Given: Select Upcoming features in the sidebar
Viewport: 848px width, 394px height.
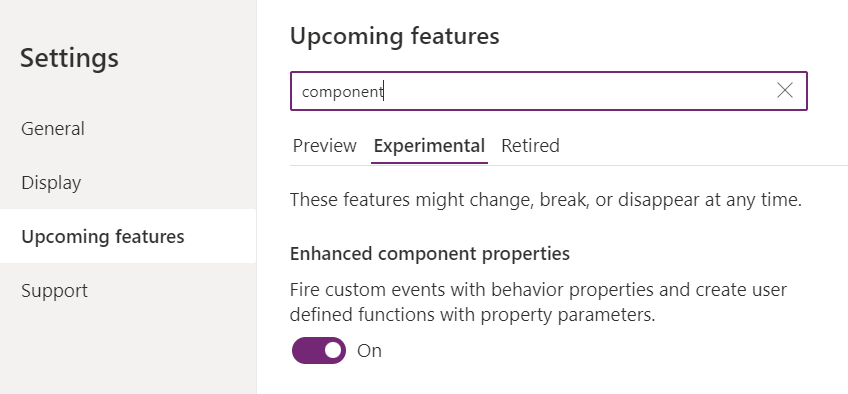Looking at the screenshot, I should click(128, 236).
